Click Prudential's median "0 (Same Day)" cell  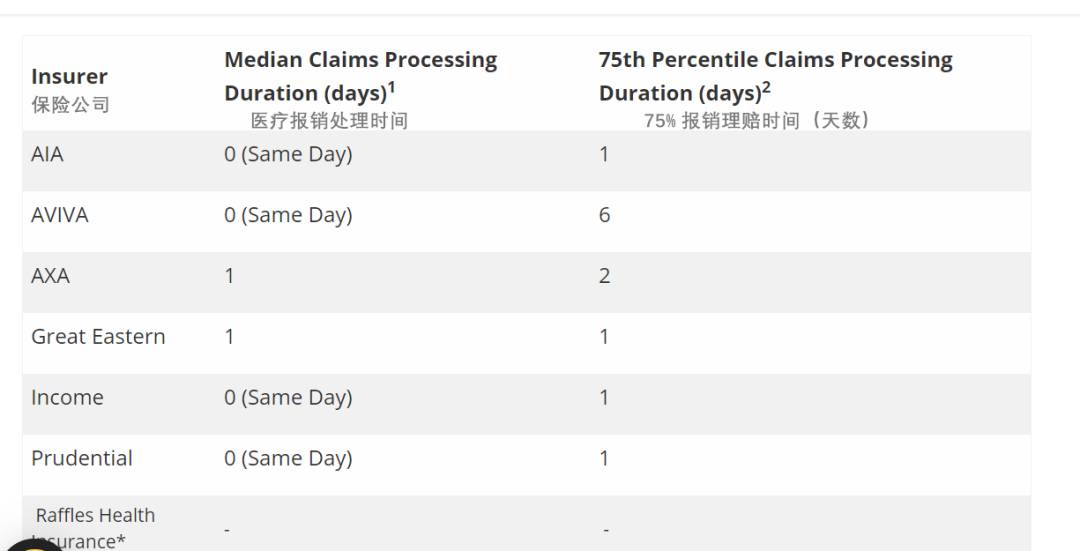tap(288, 458)
